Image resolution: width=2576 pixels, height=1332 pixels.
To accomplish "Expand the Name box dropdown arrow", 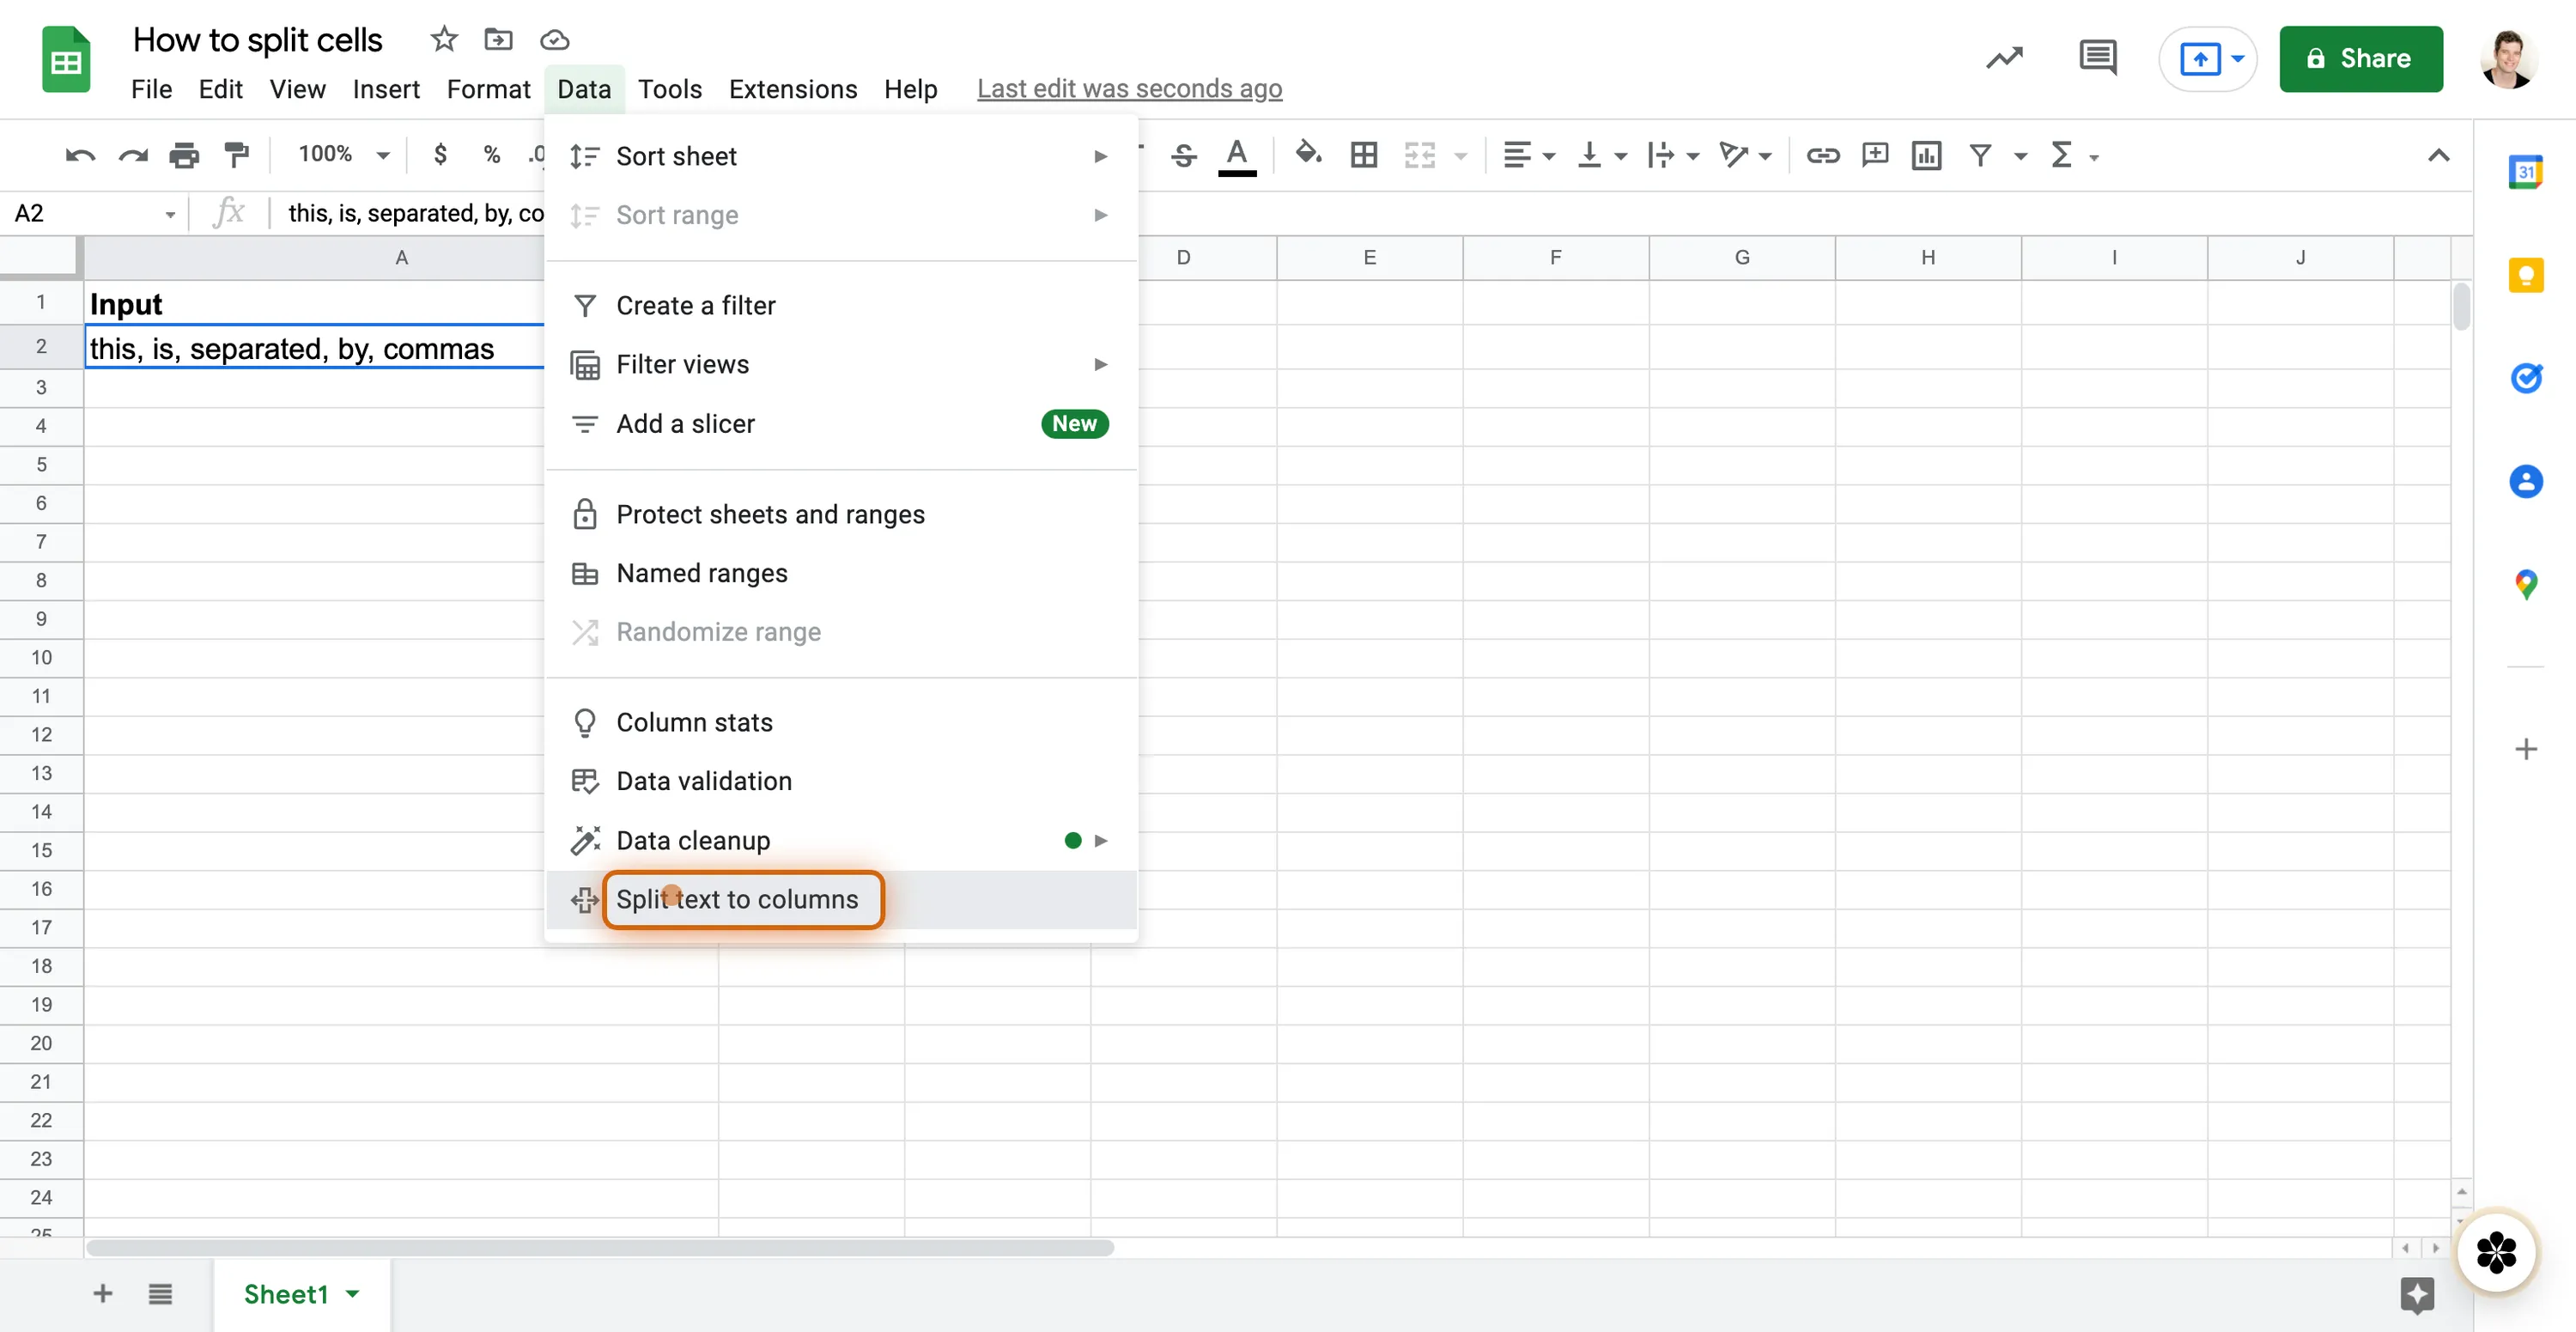I will (x=170, y=214).
